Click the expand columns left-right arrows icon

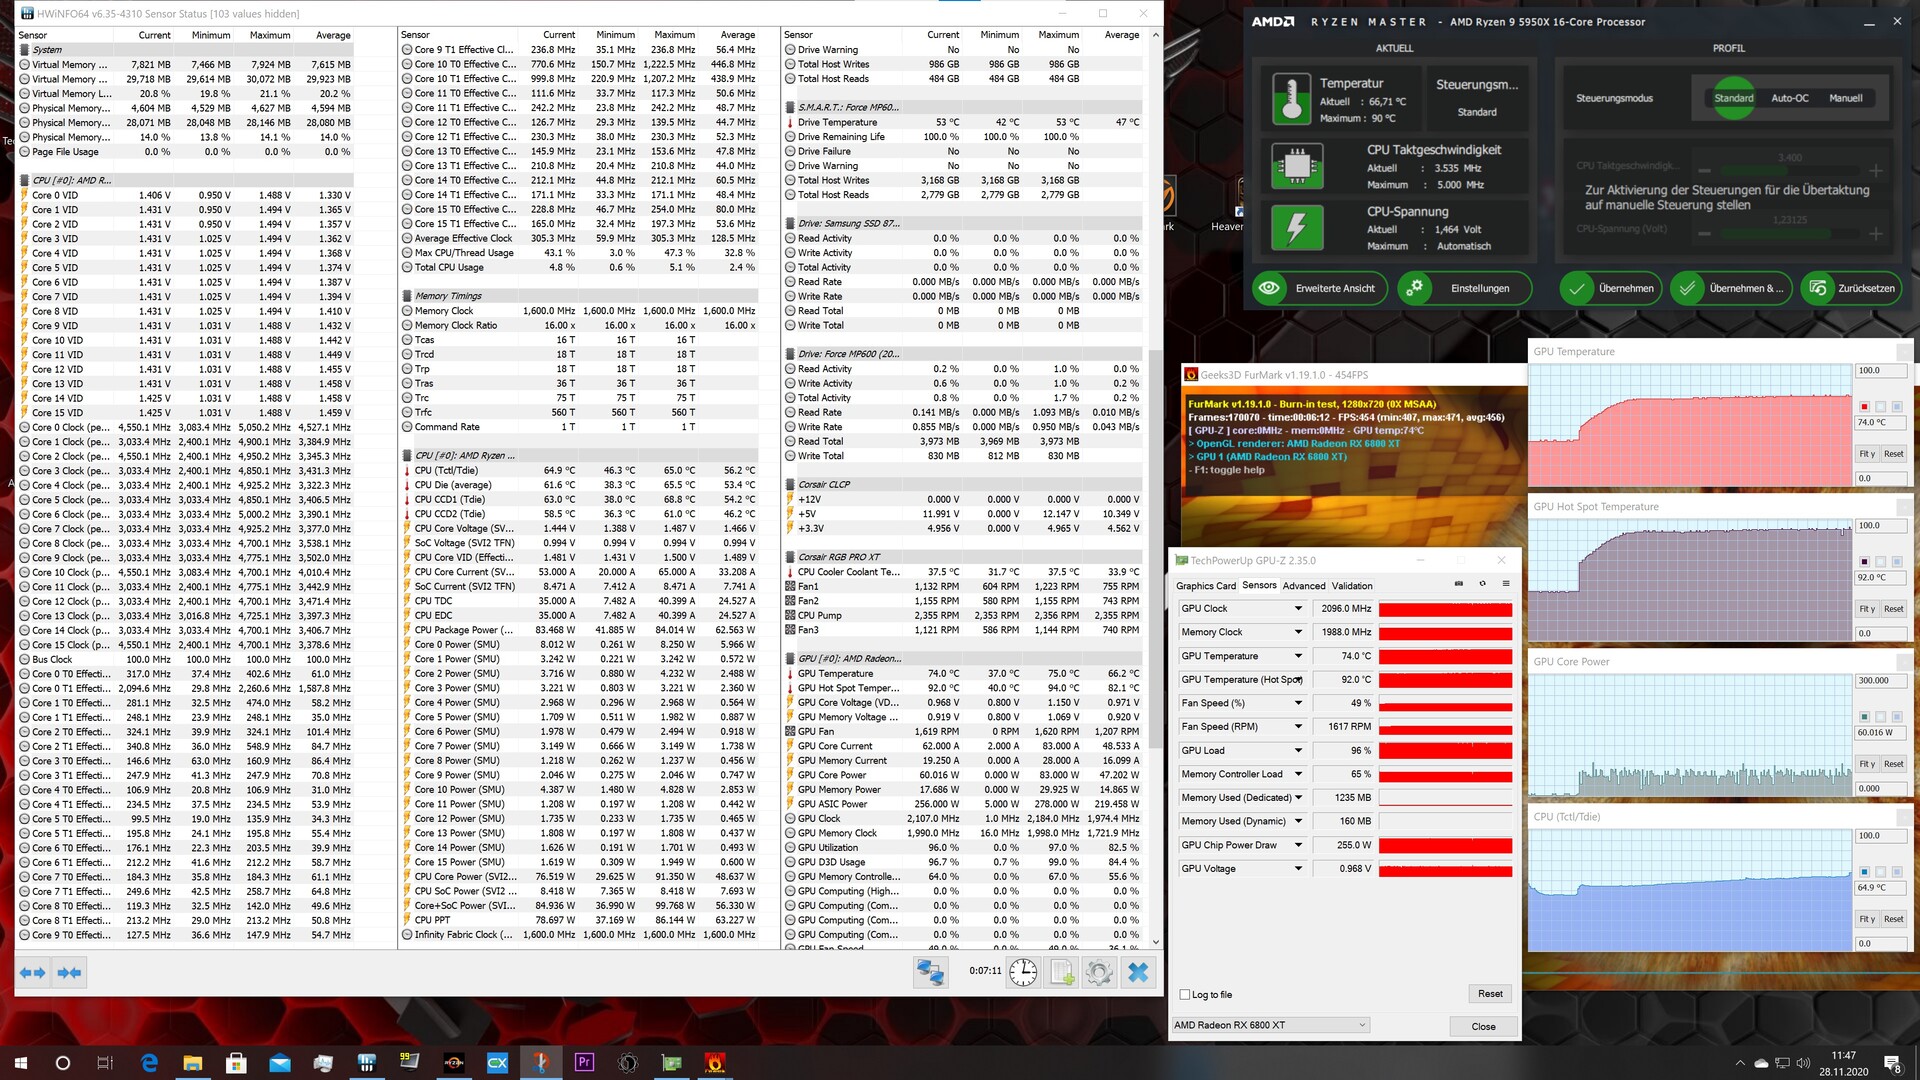tap(33, 972)
